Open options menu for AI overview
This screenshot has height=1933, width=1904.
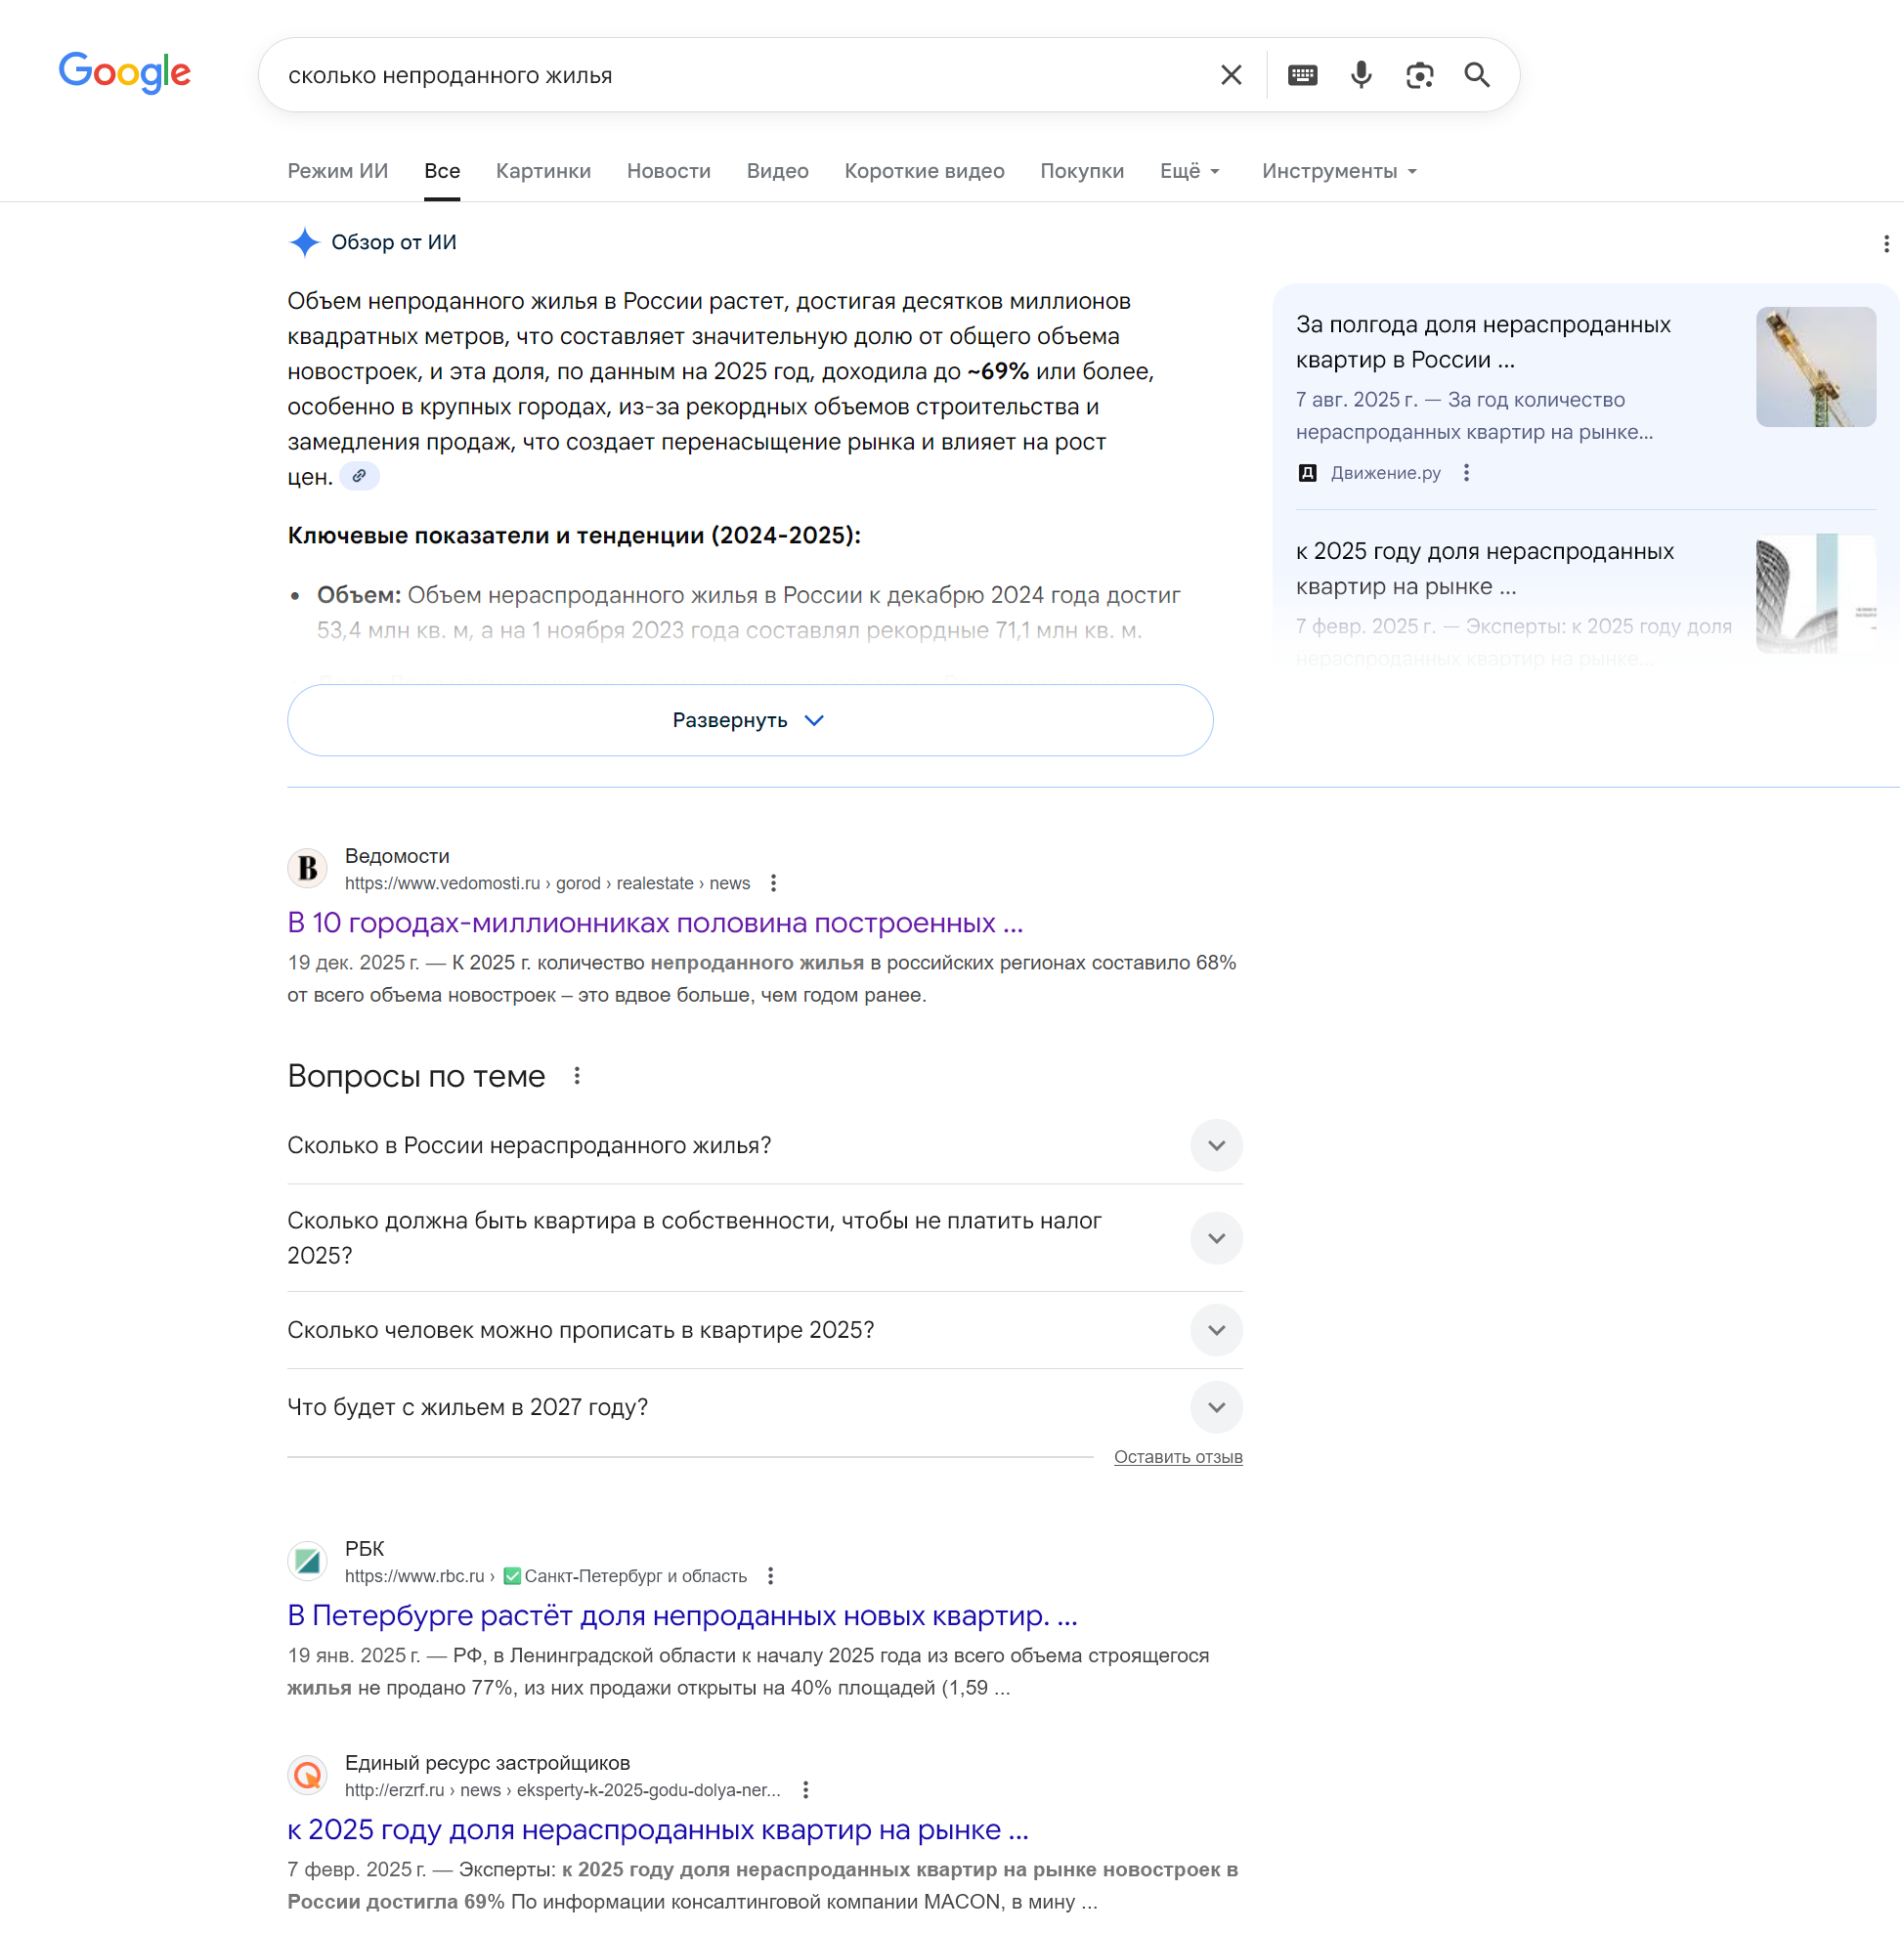coord(1885,244)
